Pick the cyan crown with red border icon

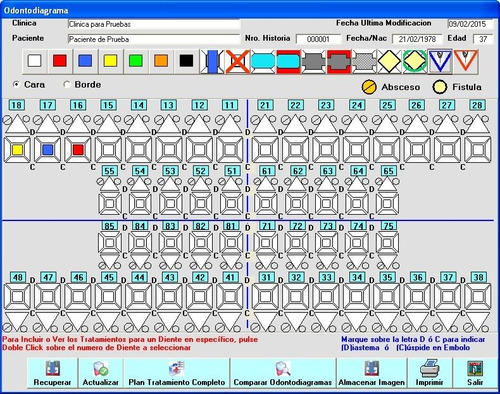pos(288,61)
